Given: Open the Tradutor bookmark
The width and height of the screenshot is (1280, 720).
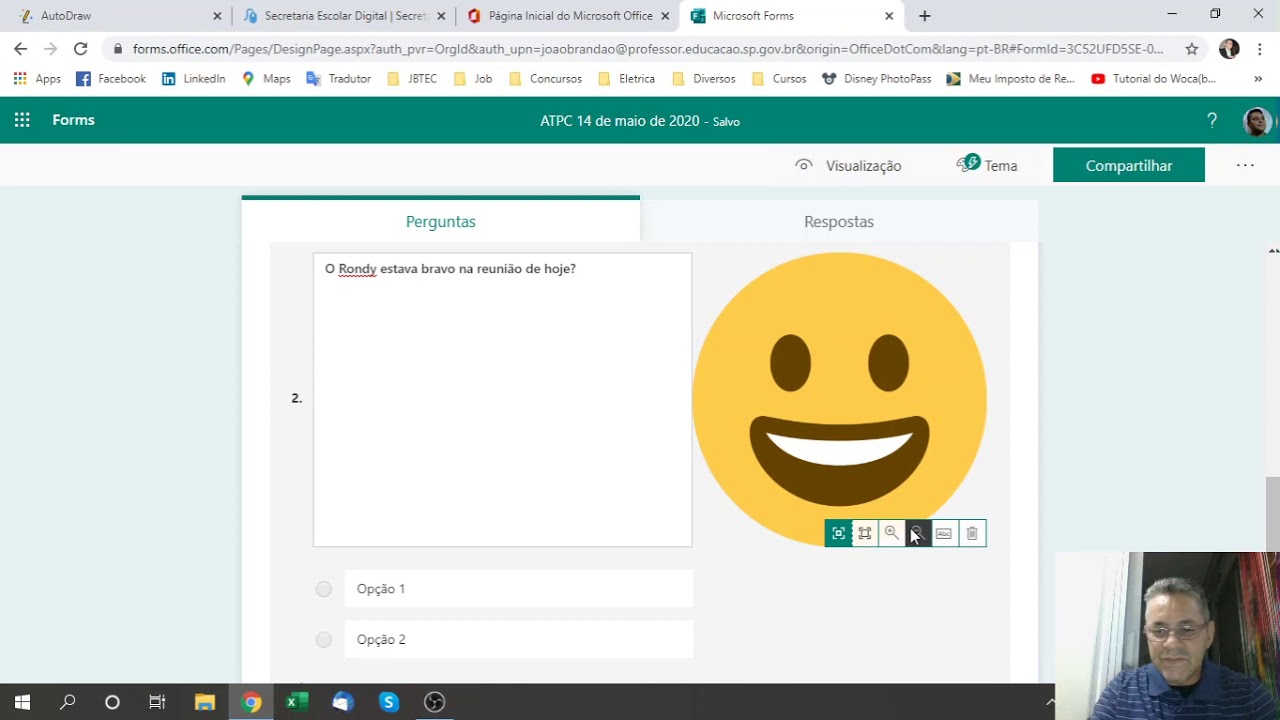Looking at the screenshot, I should (x=338, y=78).
